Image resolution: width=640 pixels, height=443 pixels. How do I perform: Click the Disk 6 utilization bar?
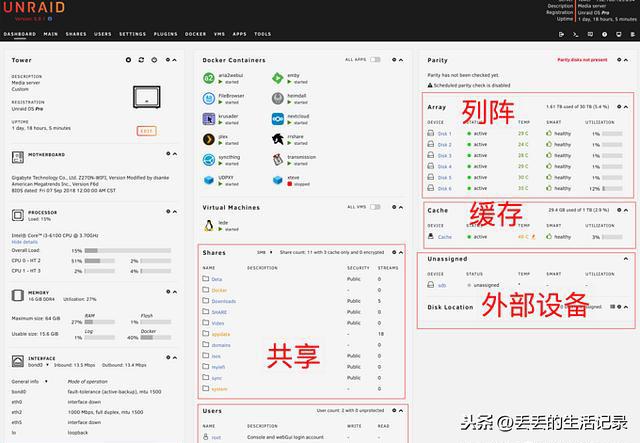tap(612, 189)
